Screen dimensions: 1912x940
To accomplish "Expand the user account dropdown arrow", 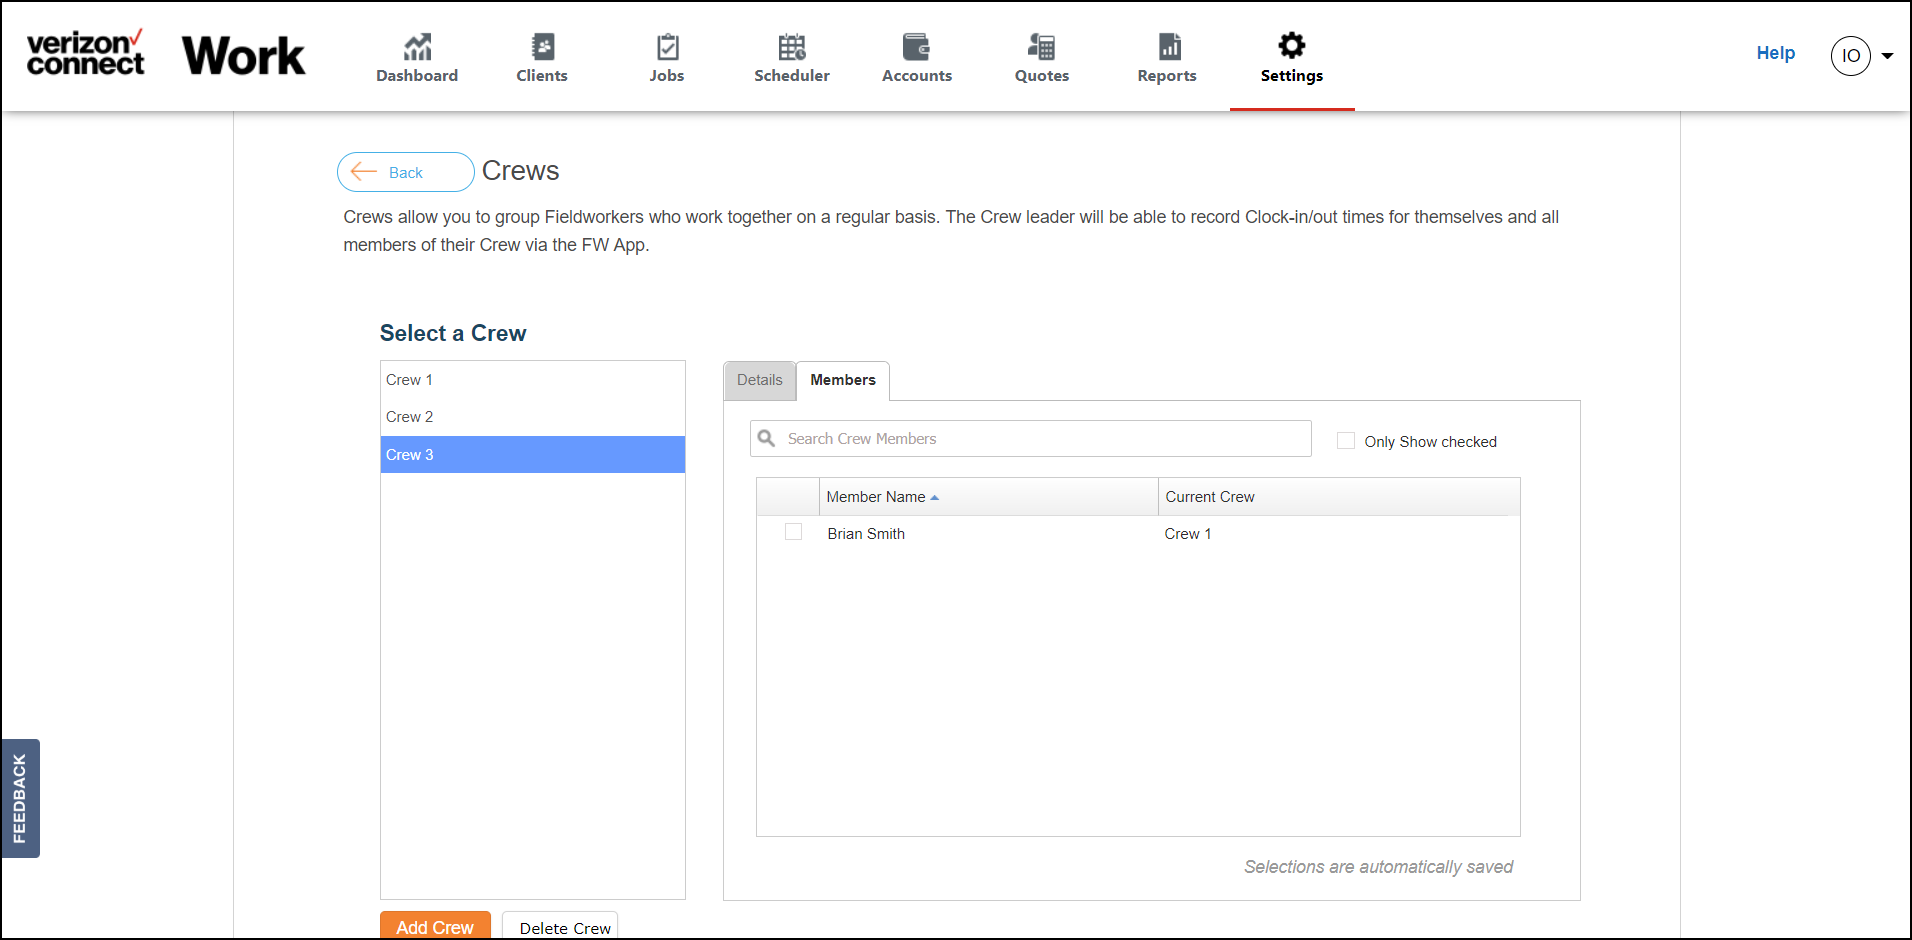I will click(1887, 56).
